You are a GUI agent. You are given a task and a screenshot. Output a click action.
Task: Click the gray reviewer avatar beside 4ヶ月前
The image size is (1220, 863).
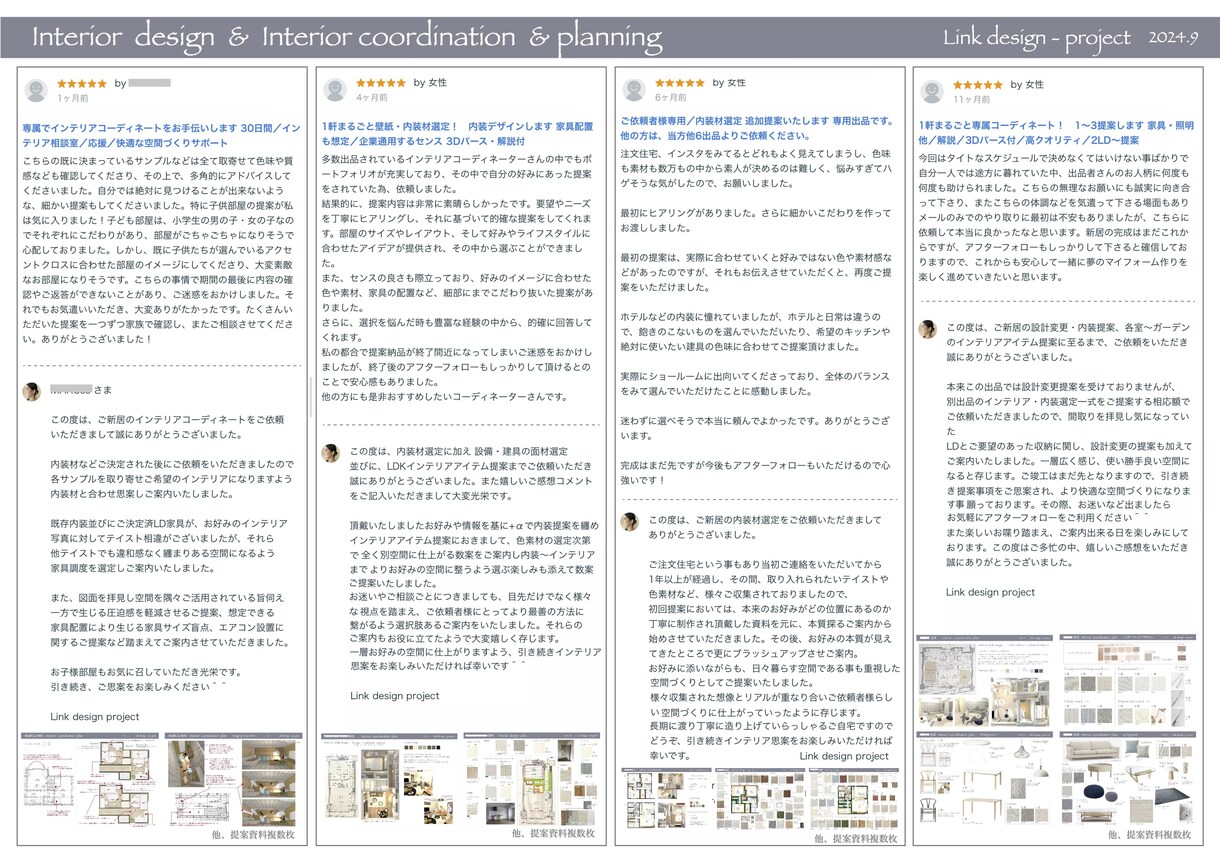tap(335, 90)
